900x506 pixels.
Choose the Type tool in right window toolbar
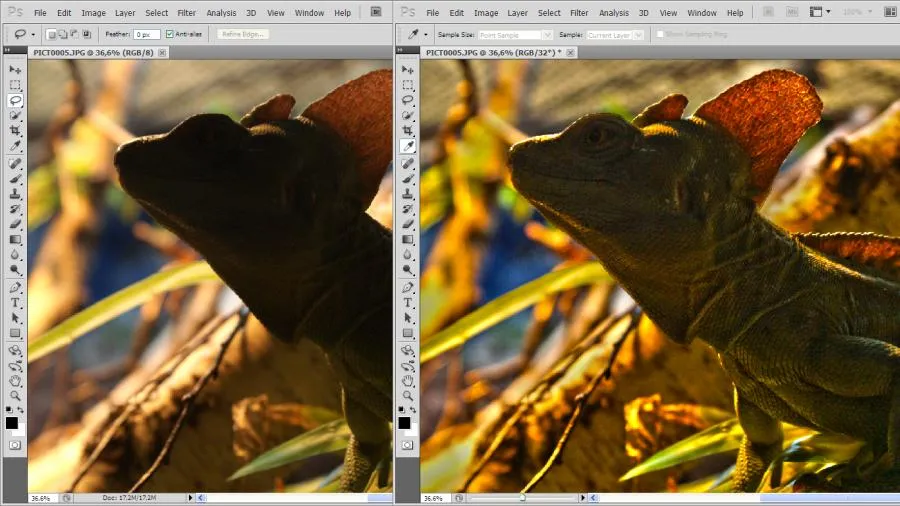(408, 302)
